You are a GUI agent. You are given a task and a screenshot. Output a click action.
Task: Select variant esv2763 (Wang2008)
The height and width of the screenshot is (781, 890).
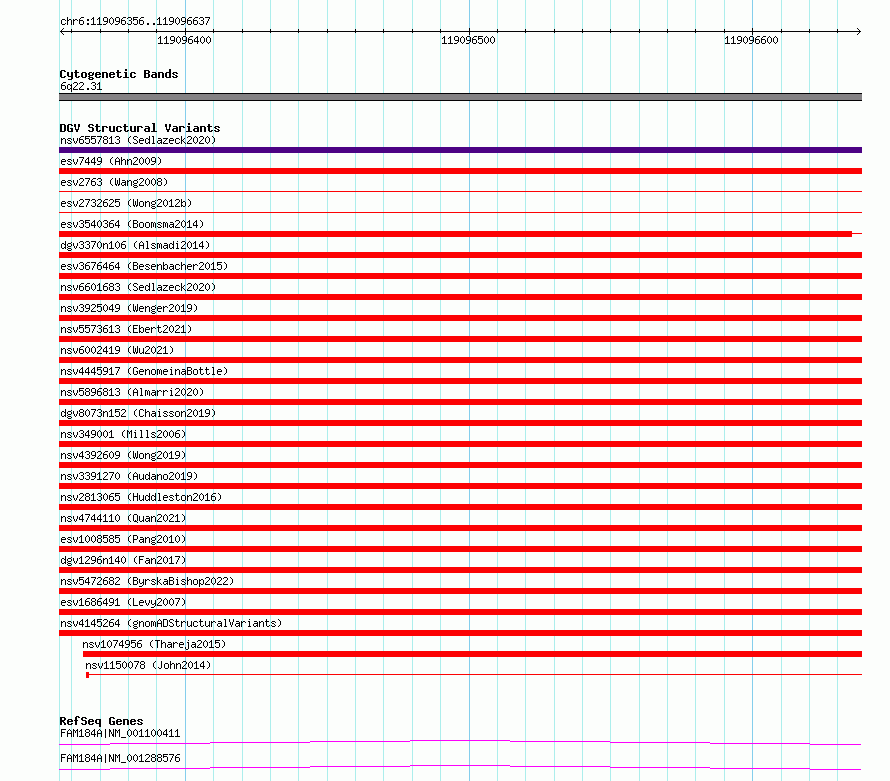coord(114,182)
